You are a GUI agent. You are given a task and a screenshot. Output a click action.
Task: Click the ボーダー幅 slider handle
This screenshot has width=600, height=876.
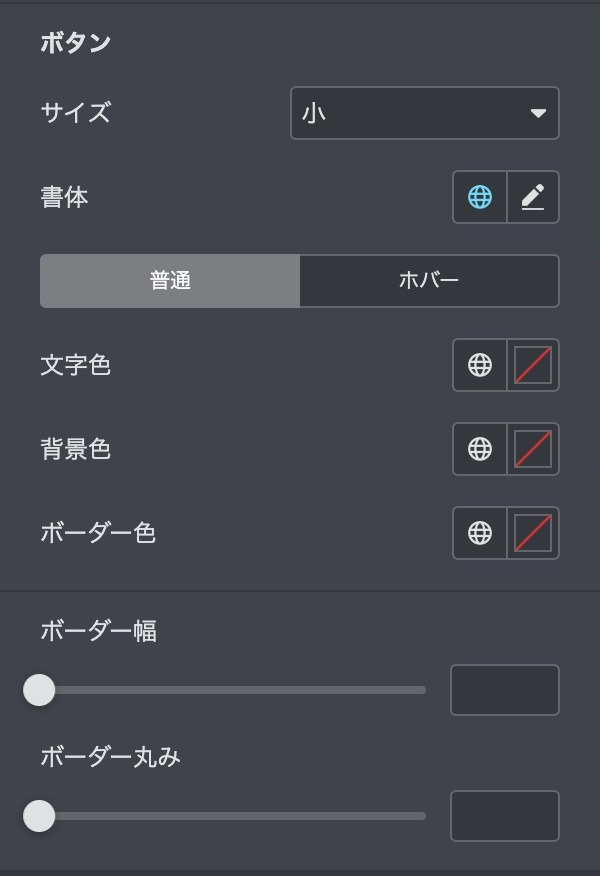tap(39, 690)
